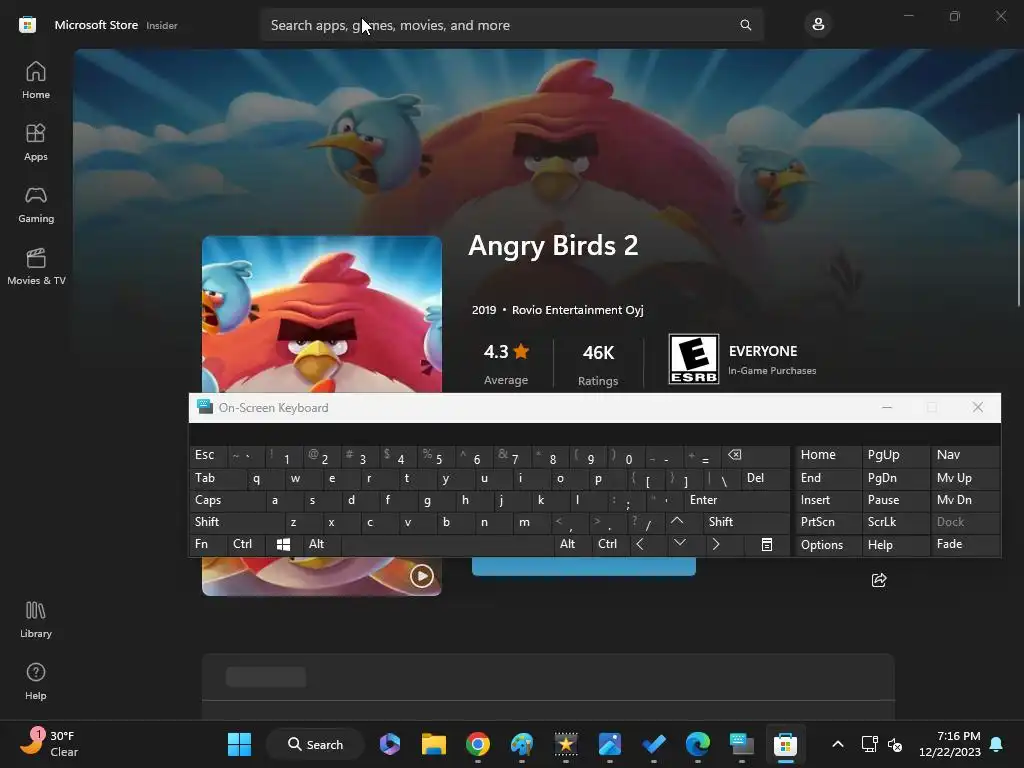This screenshot has height=768, width=1024.
Task: Click the Microsoft Store logo icon
Action: (x=27, y=25)
